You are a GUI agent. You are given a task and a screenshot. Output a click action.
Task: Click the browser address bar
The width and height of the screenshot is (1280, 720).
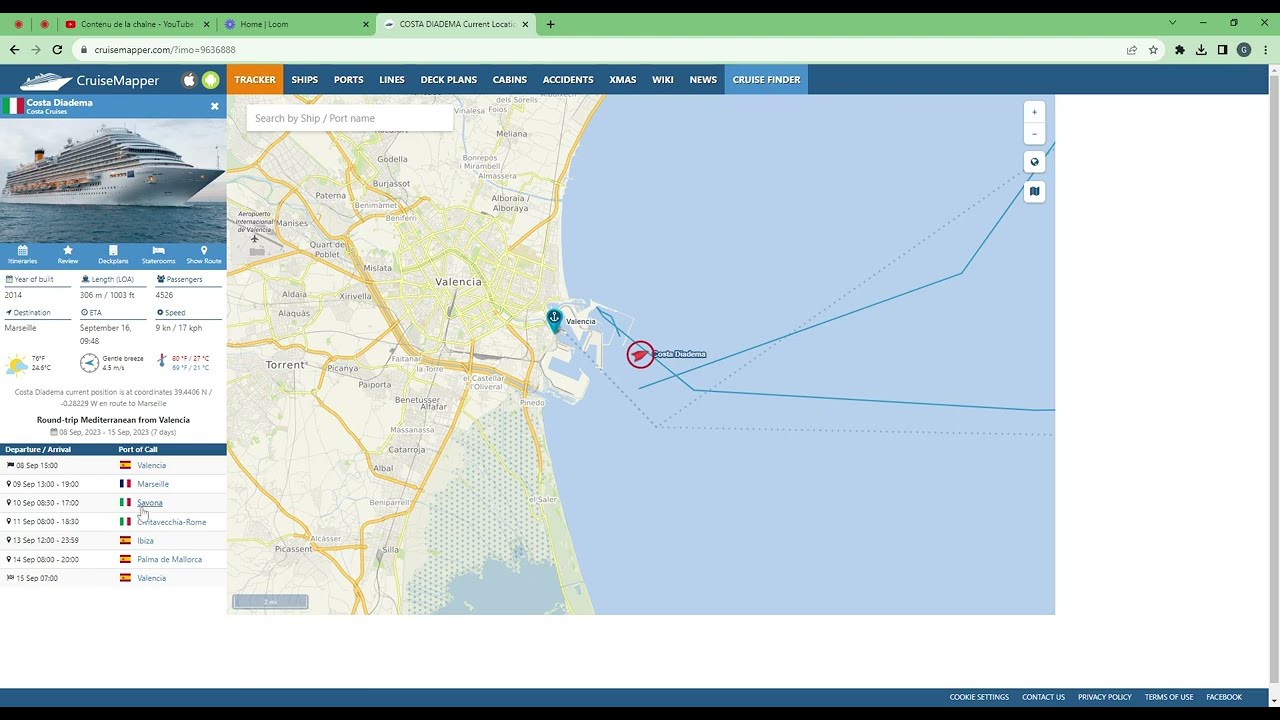[600, 49]
